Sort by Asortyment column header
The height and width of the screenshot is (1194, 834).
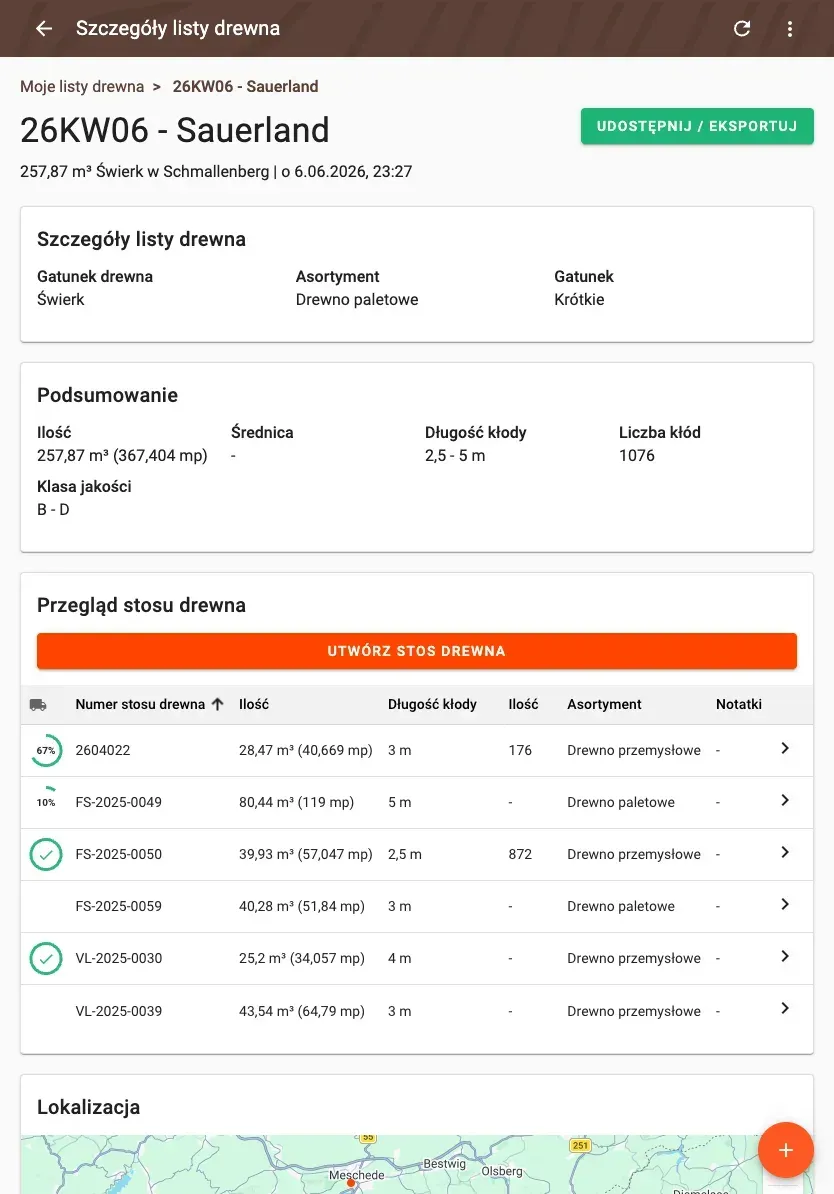604,704
